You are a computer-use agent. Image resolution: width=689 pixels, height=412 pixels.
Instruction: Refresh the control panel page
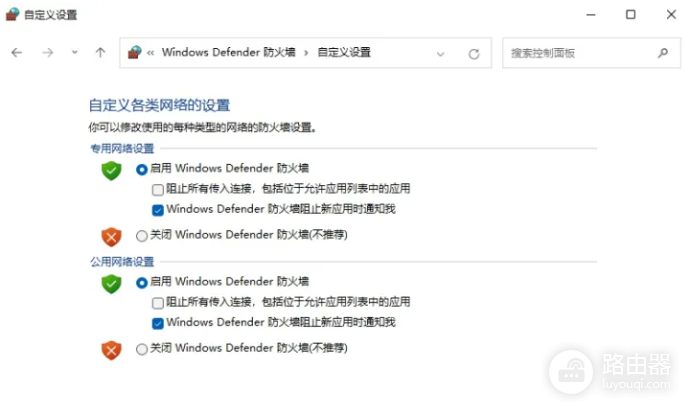[x=474, y=54]
